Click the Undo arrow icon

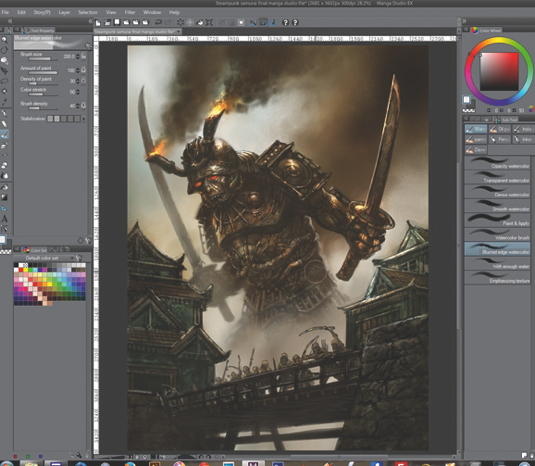pyautogui.click(x=158, y=23)
